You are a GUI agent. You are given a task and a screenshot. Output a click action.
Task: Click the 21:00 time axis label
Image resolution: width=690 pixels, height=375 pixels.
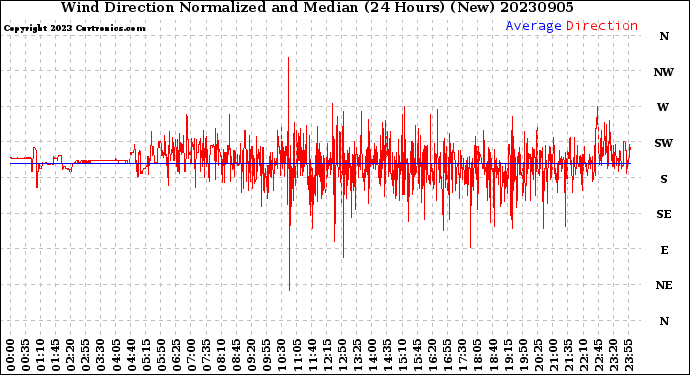coord(553,355)
